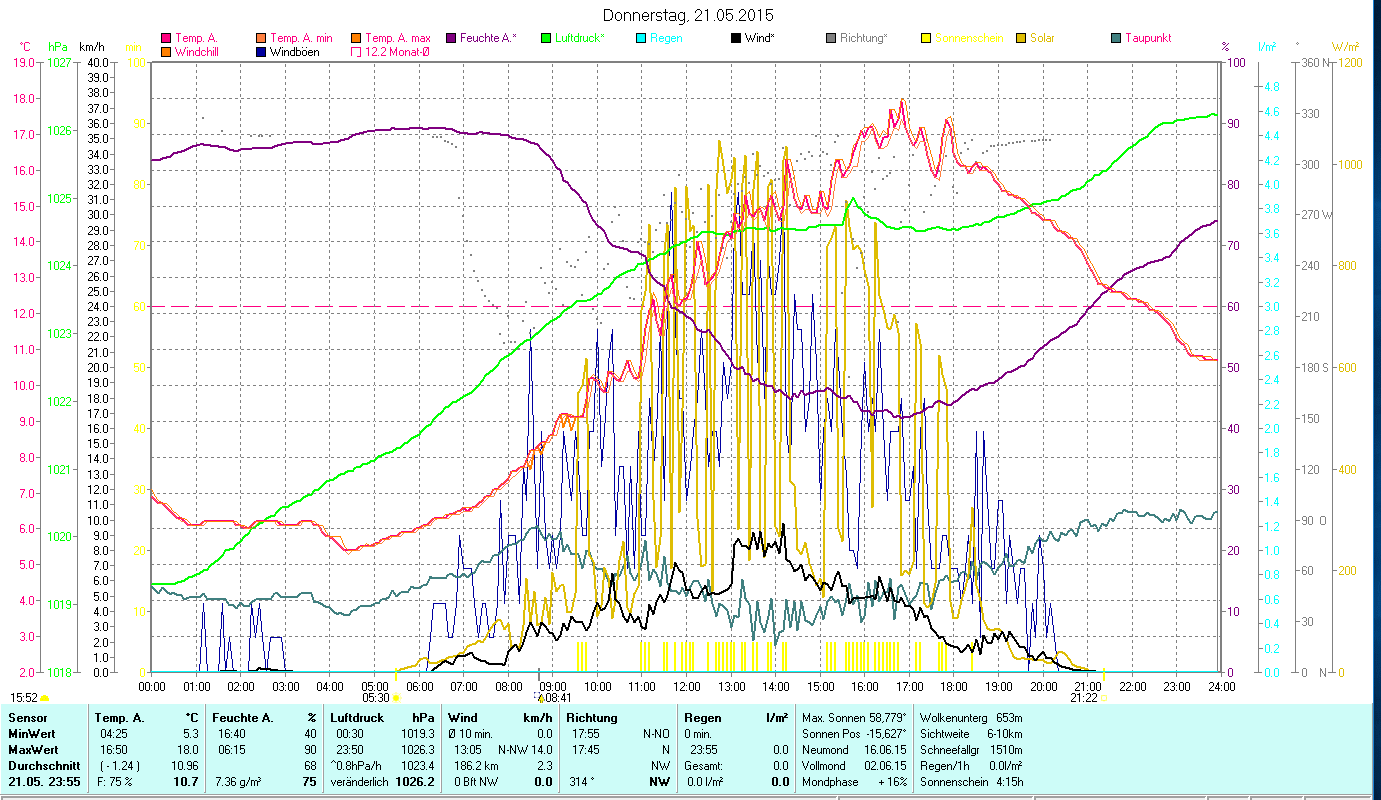Click the '0 Bft NW' wind value
Screen dimensions: 1381x800
pyautogui.click(x=476, y=782)
